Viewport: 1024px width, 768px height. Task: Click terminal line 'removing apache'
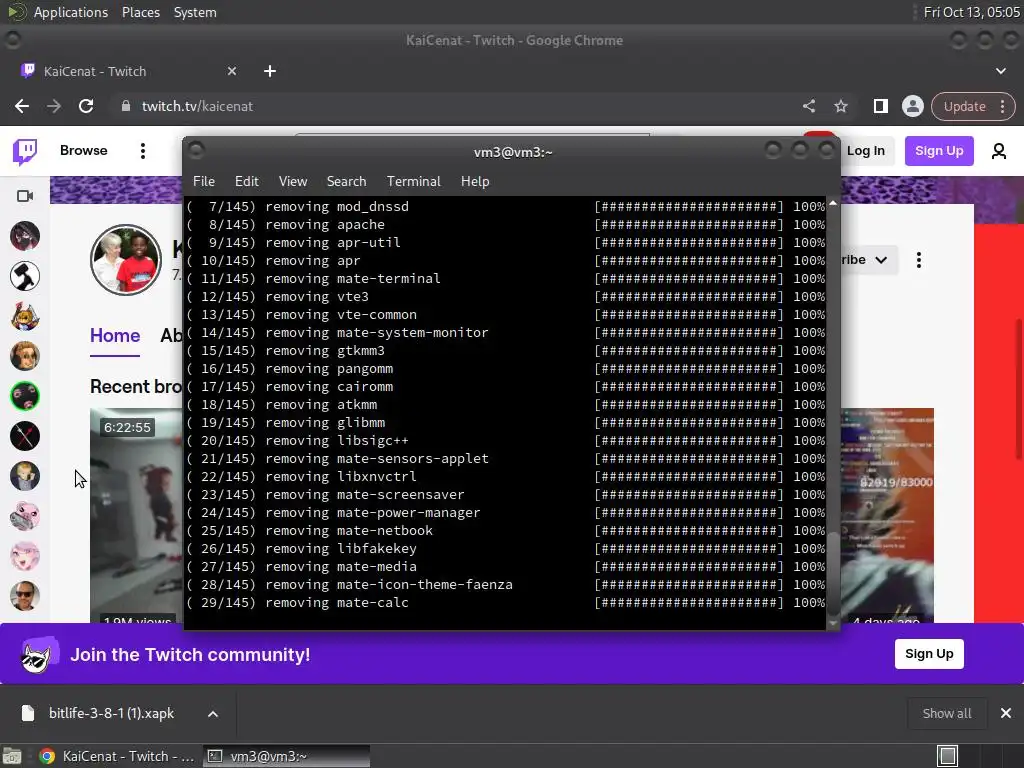[x=325, y=225]
